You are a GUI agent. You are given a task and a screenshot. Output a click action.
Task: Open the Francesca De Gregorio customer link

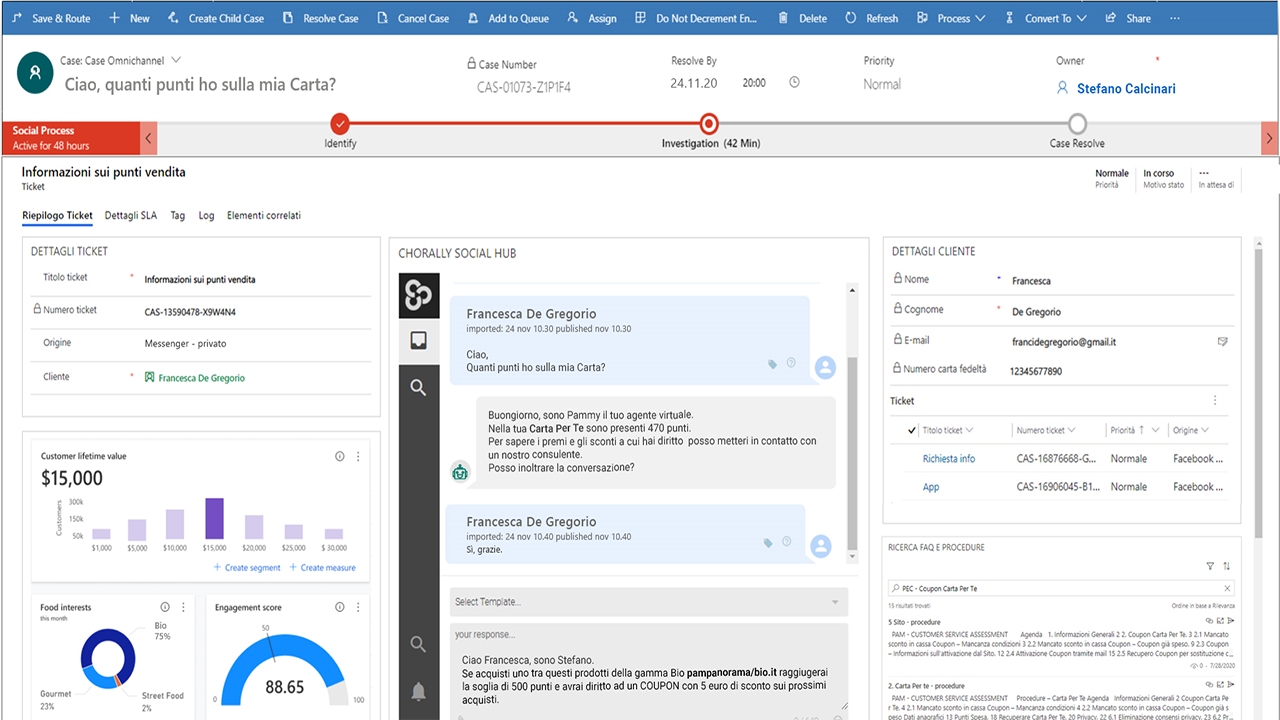(201, 378)
